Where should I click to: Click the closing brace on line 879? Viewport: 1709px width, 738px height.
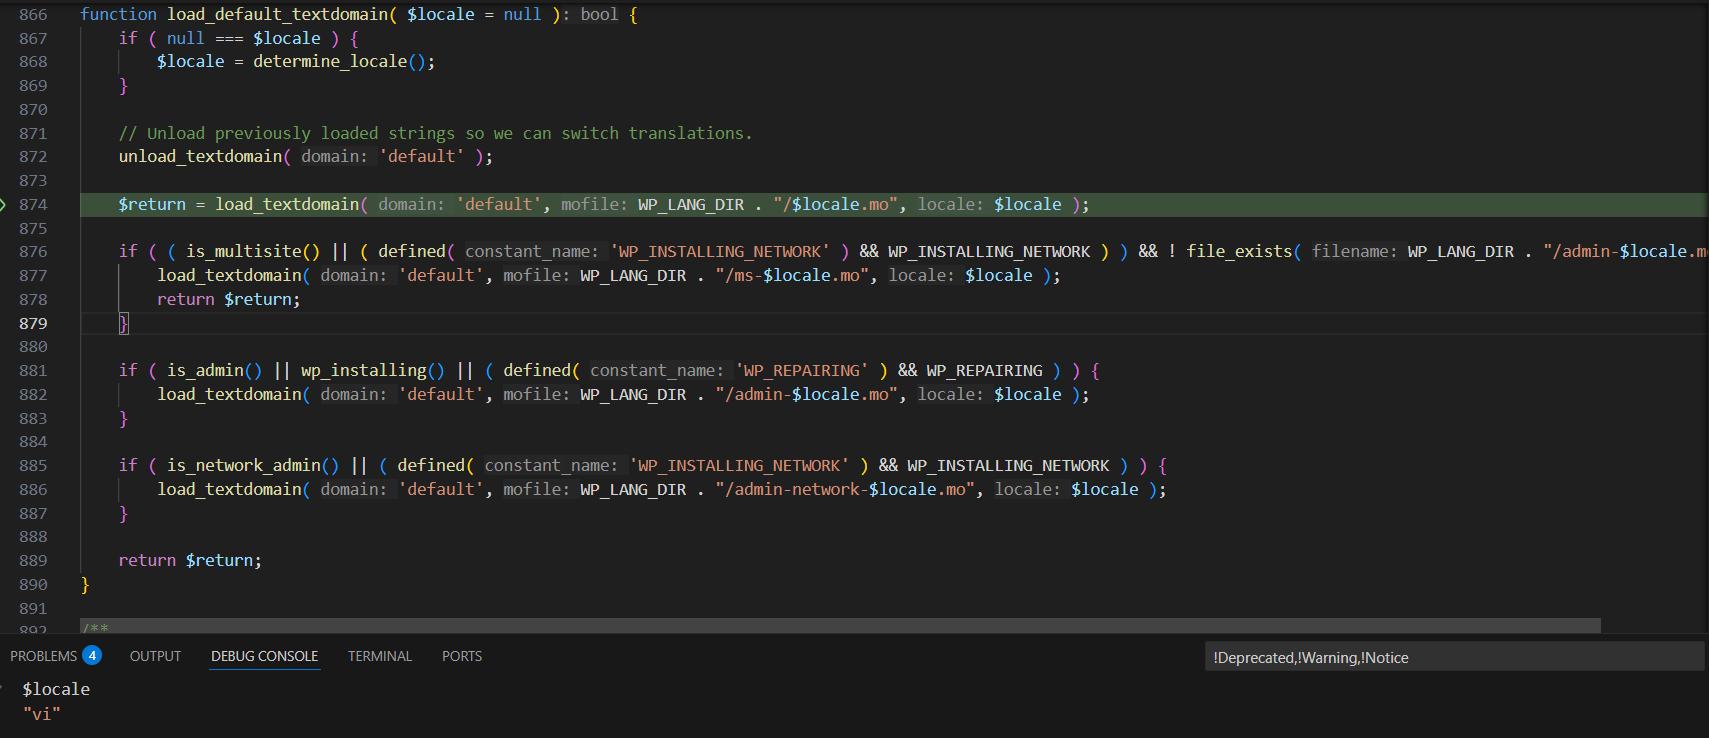click(124, 323)
